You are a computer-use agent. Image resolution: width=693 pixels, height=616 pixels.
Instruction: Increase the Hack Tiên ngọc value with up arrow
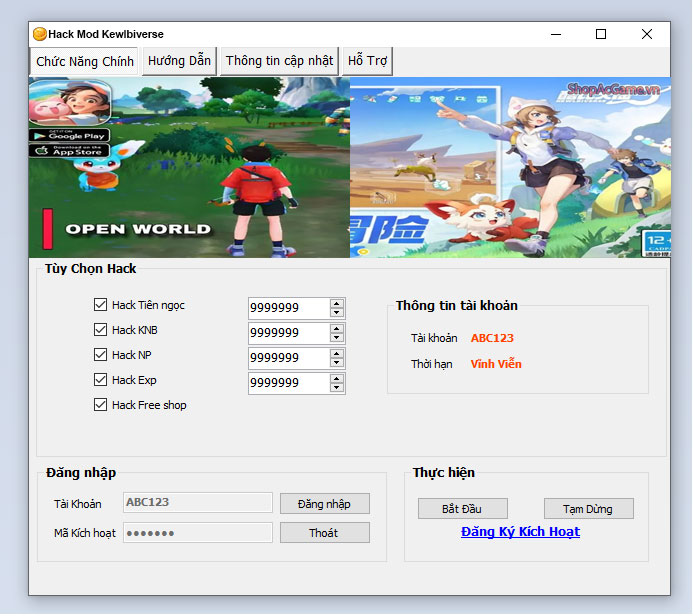click(x=337, y=304)
